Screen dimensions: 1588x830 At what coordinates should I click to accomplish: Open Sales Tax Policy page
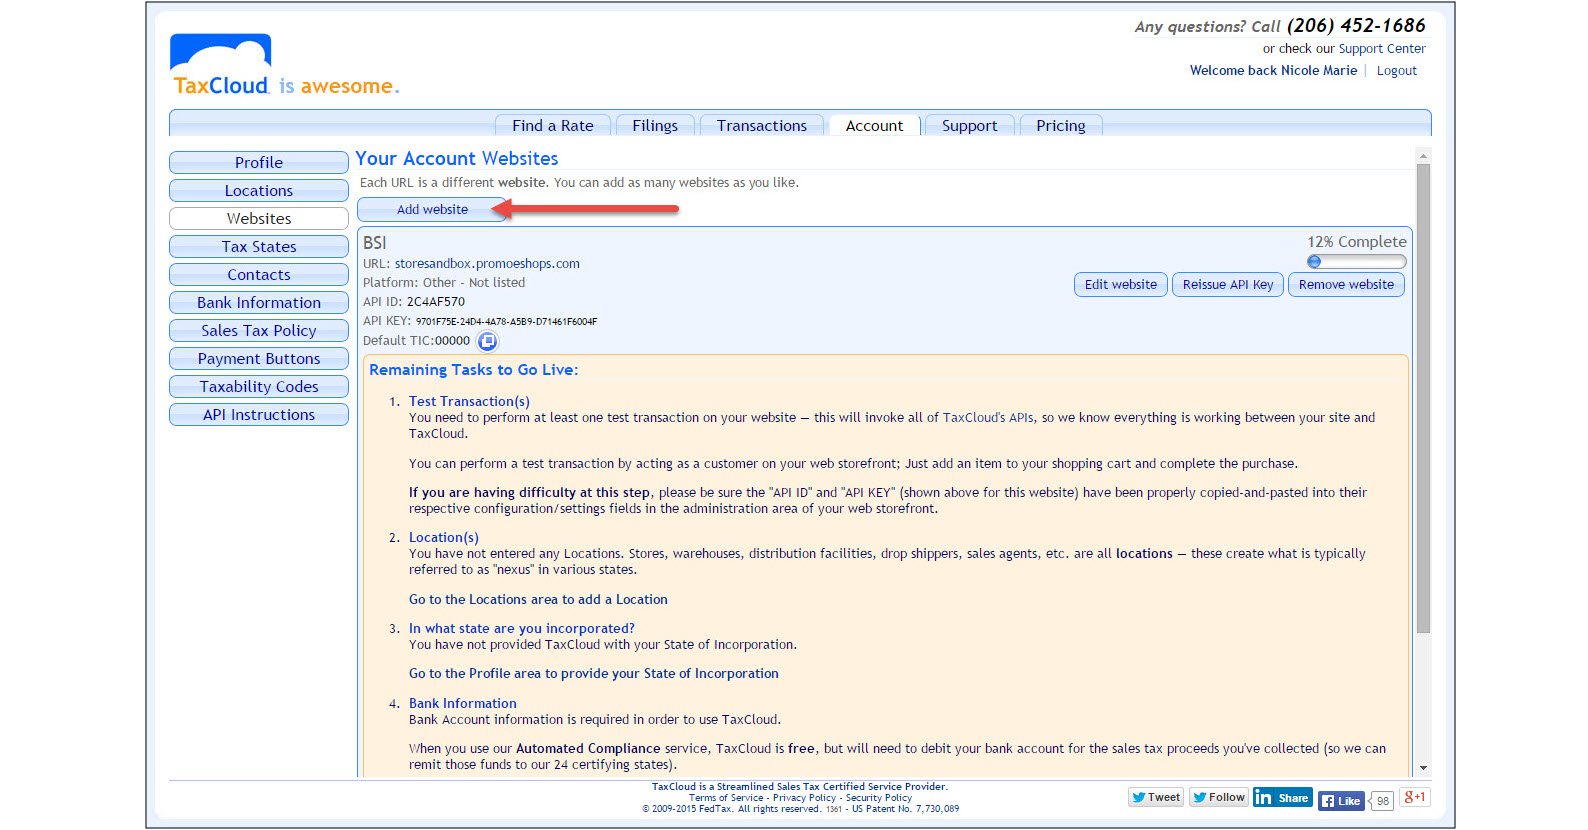259,330
